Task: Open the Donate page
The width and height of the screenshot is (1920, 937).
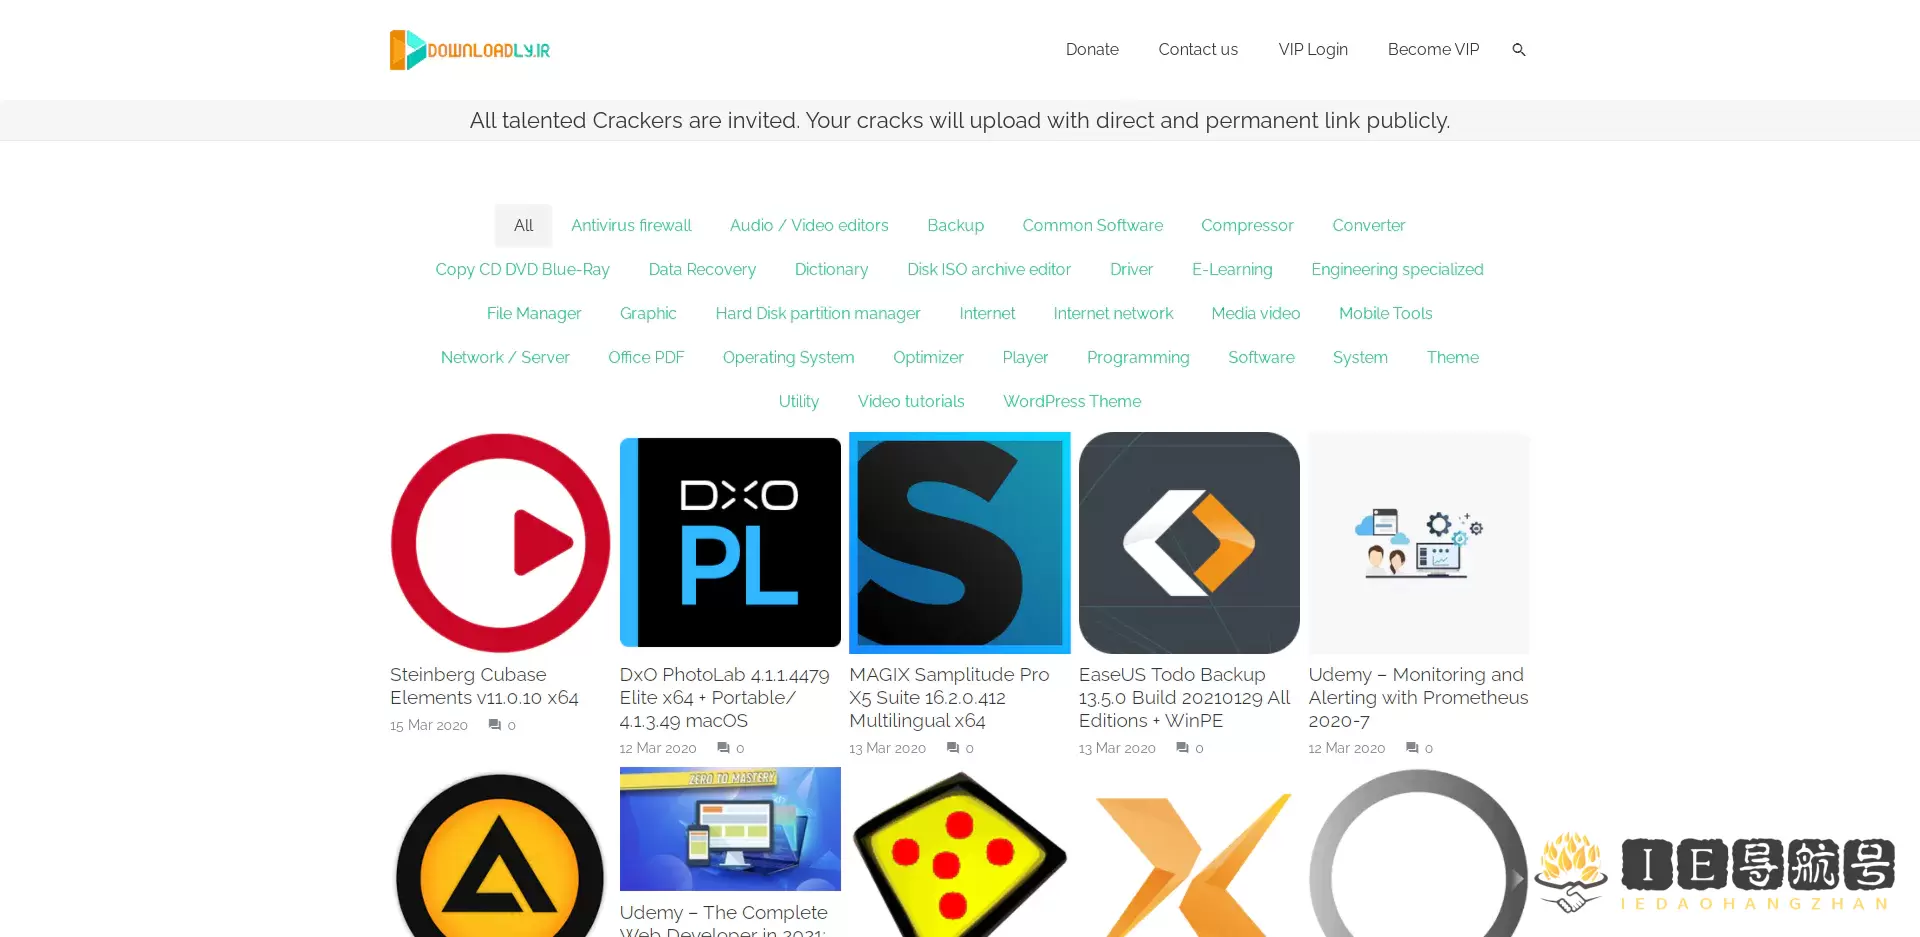Action: pyautogui.click(x=1092, y=50)
